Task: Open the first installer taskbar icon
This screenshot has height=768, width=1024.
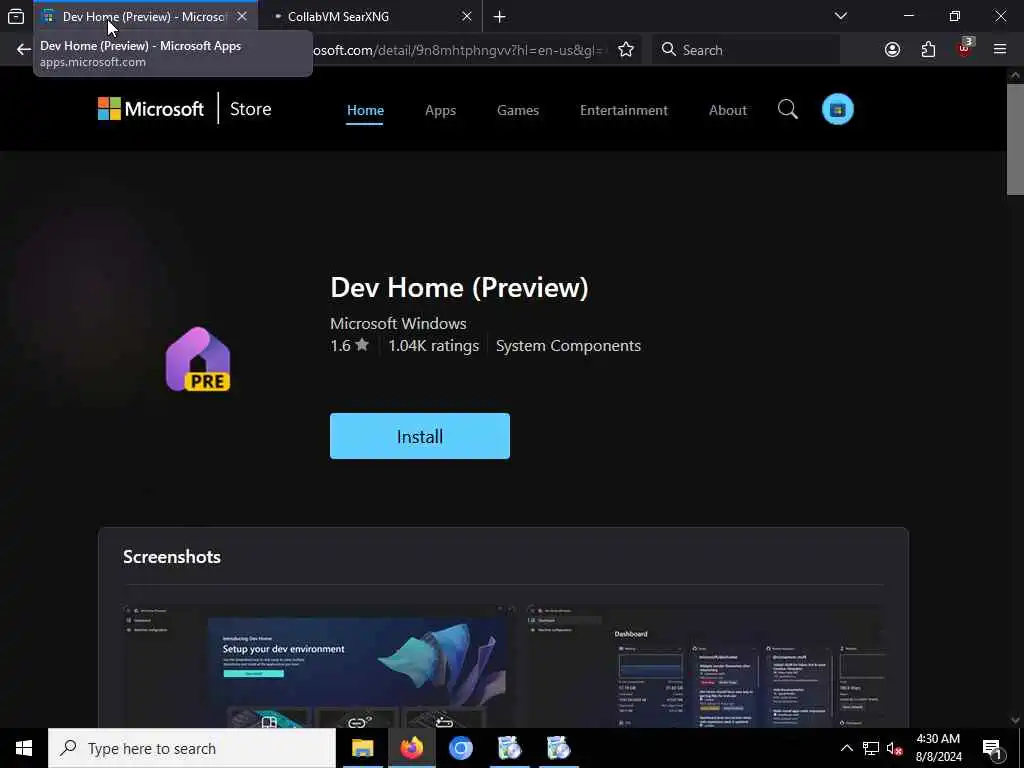Action: tap(509, 748)
